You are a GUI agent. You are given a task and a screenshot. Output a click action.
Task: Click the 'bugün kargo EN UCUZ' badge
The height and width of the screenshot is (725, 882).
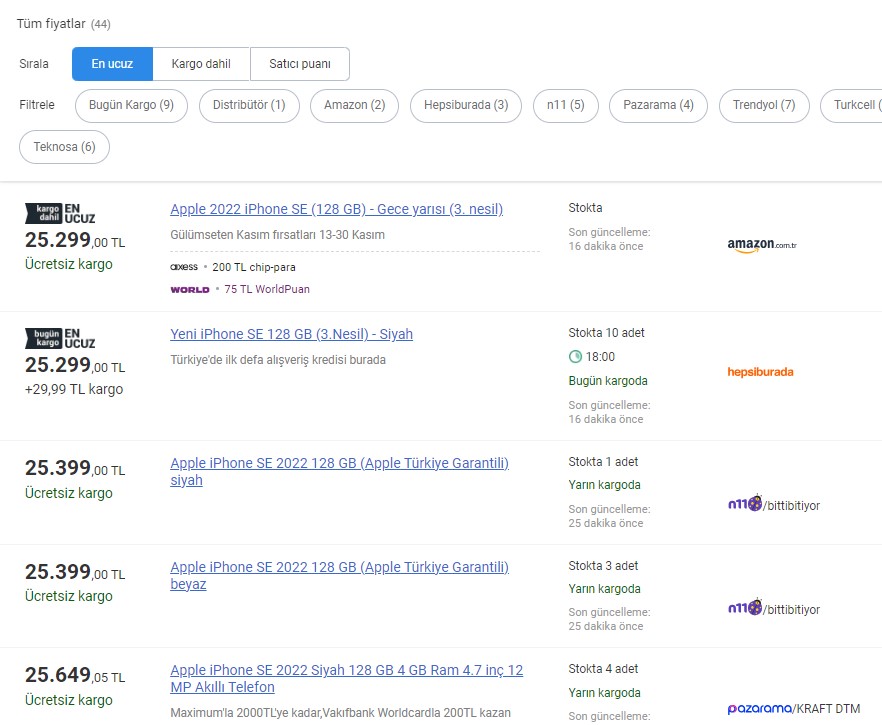(60, 339)
